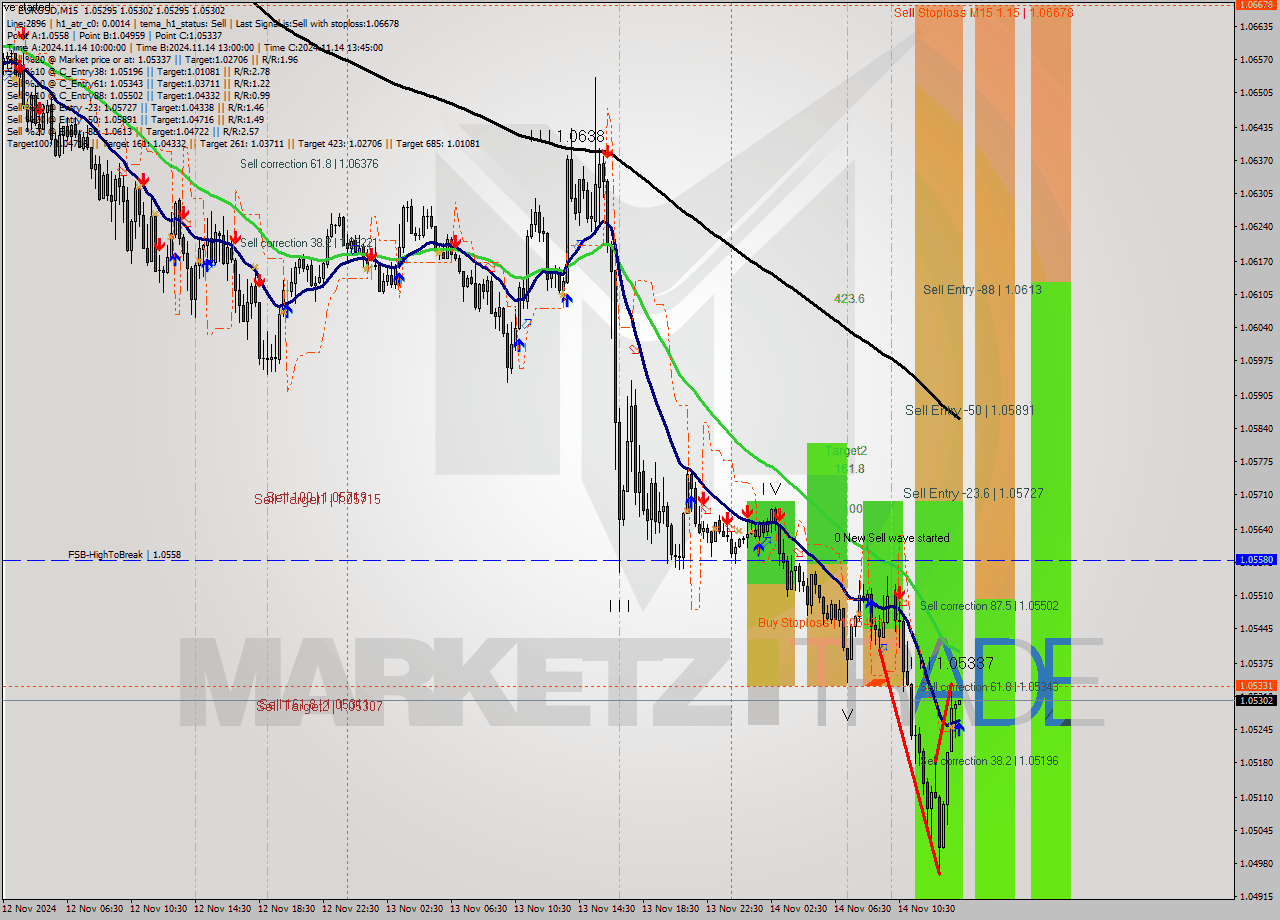1280x920 pixels.
Task: Click the 'Sell Entry -50 | 1.05891' label
Action: (x=969, y=410)
